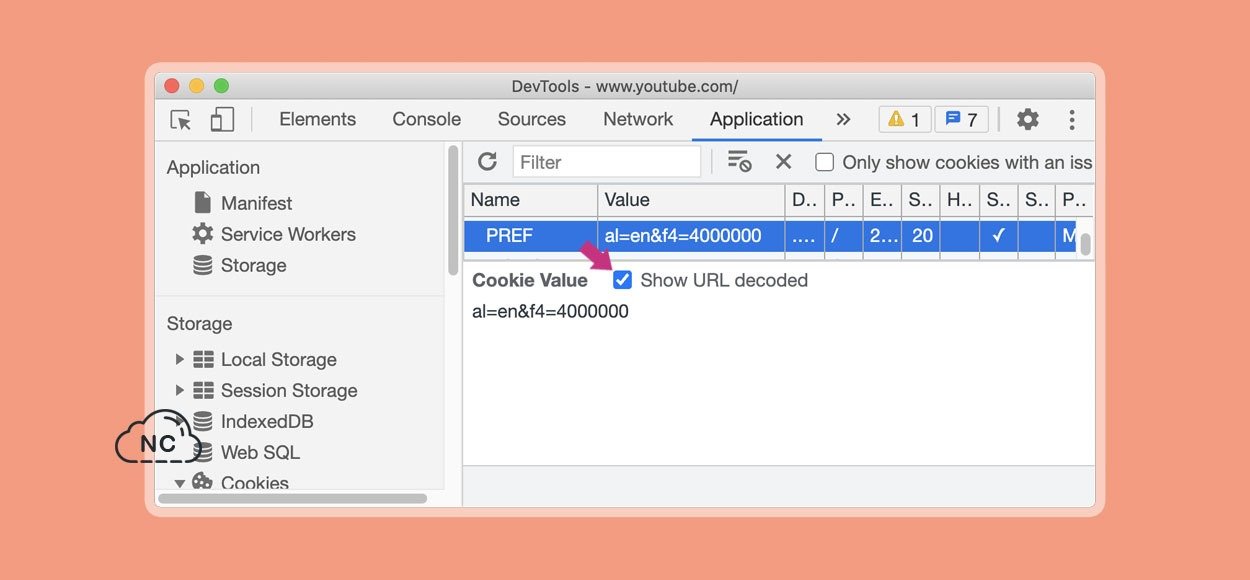This screenshot has height=580, width=1250.
Task: Open the Sources tab
Action: click(531, 119)
